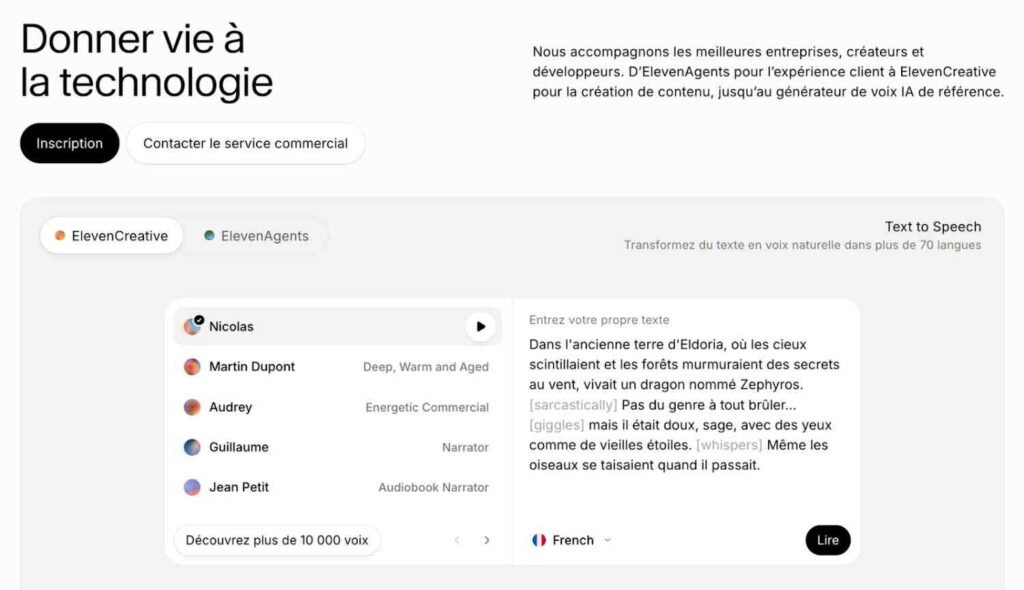Click Nicolas's voice avatar icon

tap(192, 326)
